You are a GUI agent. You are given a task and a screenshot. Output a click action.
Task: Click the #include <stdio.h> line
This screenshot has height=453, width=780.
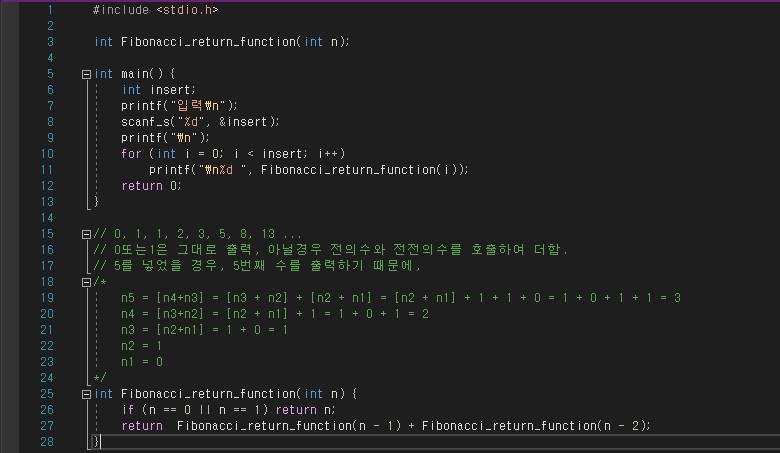coord(156,10)
